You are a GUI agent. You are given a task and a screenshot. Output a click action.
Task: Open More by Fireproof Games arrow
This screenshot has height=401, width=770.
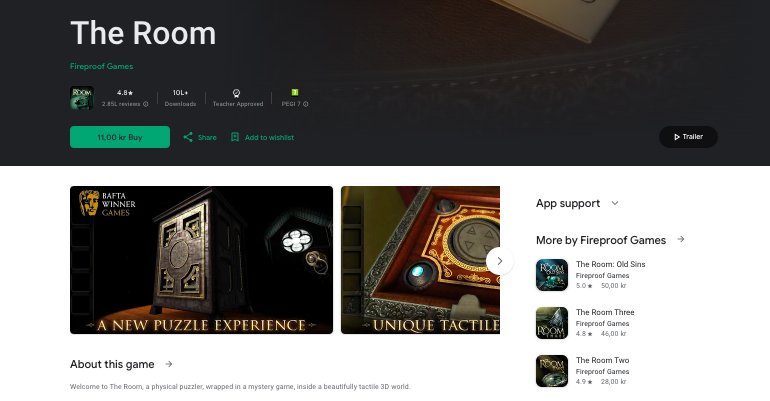tap(681, 240)
